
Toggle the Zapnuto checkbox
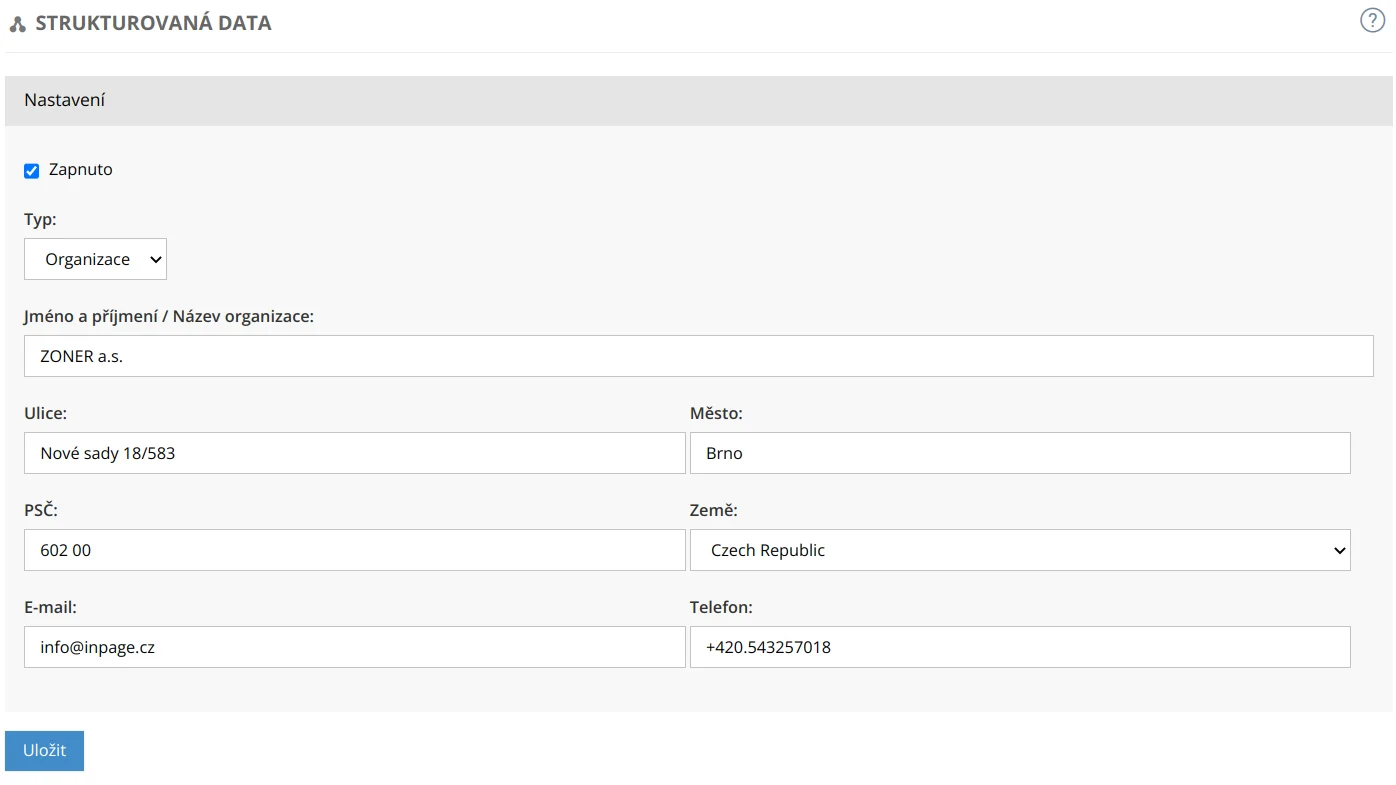[x=31, y=171]
